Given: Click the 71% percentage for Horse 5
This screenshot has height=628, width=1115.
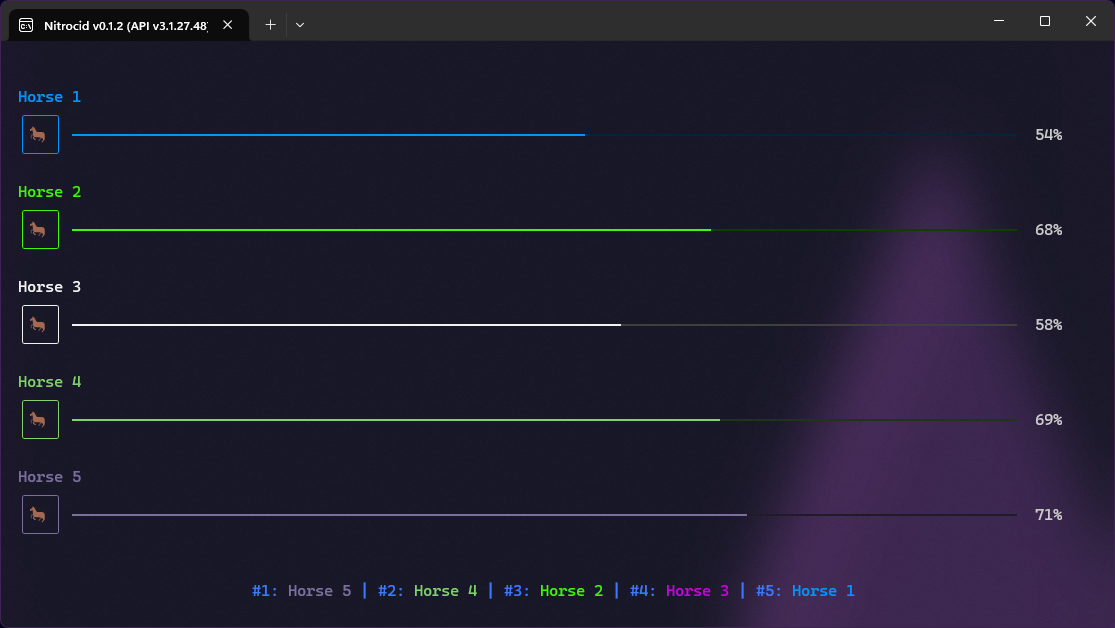Looking at the screenshot, I should pos(1048,515).
